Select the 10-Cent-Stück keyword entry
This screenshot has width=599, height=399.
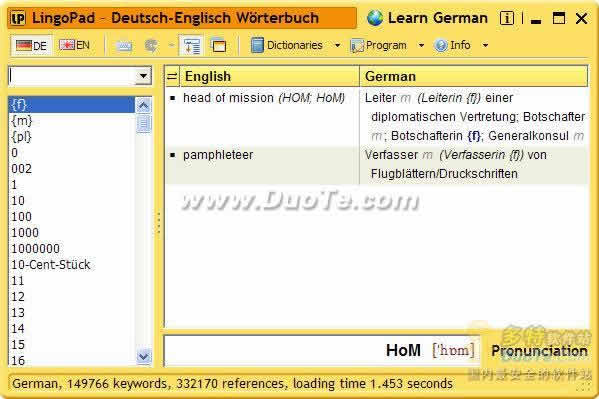51,264
